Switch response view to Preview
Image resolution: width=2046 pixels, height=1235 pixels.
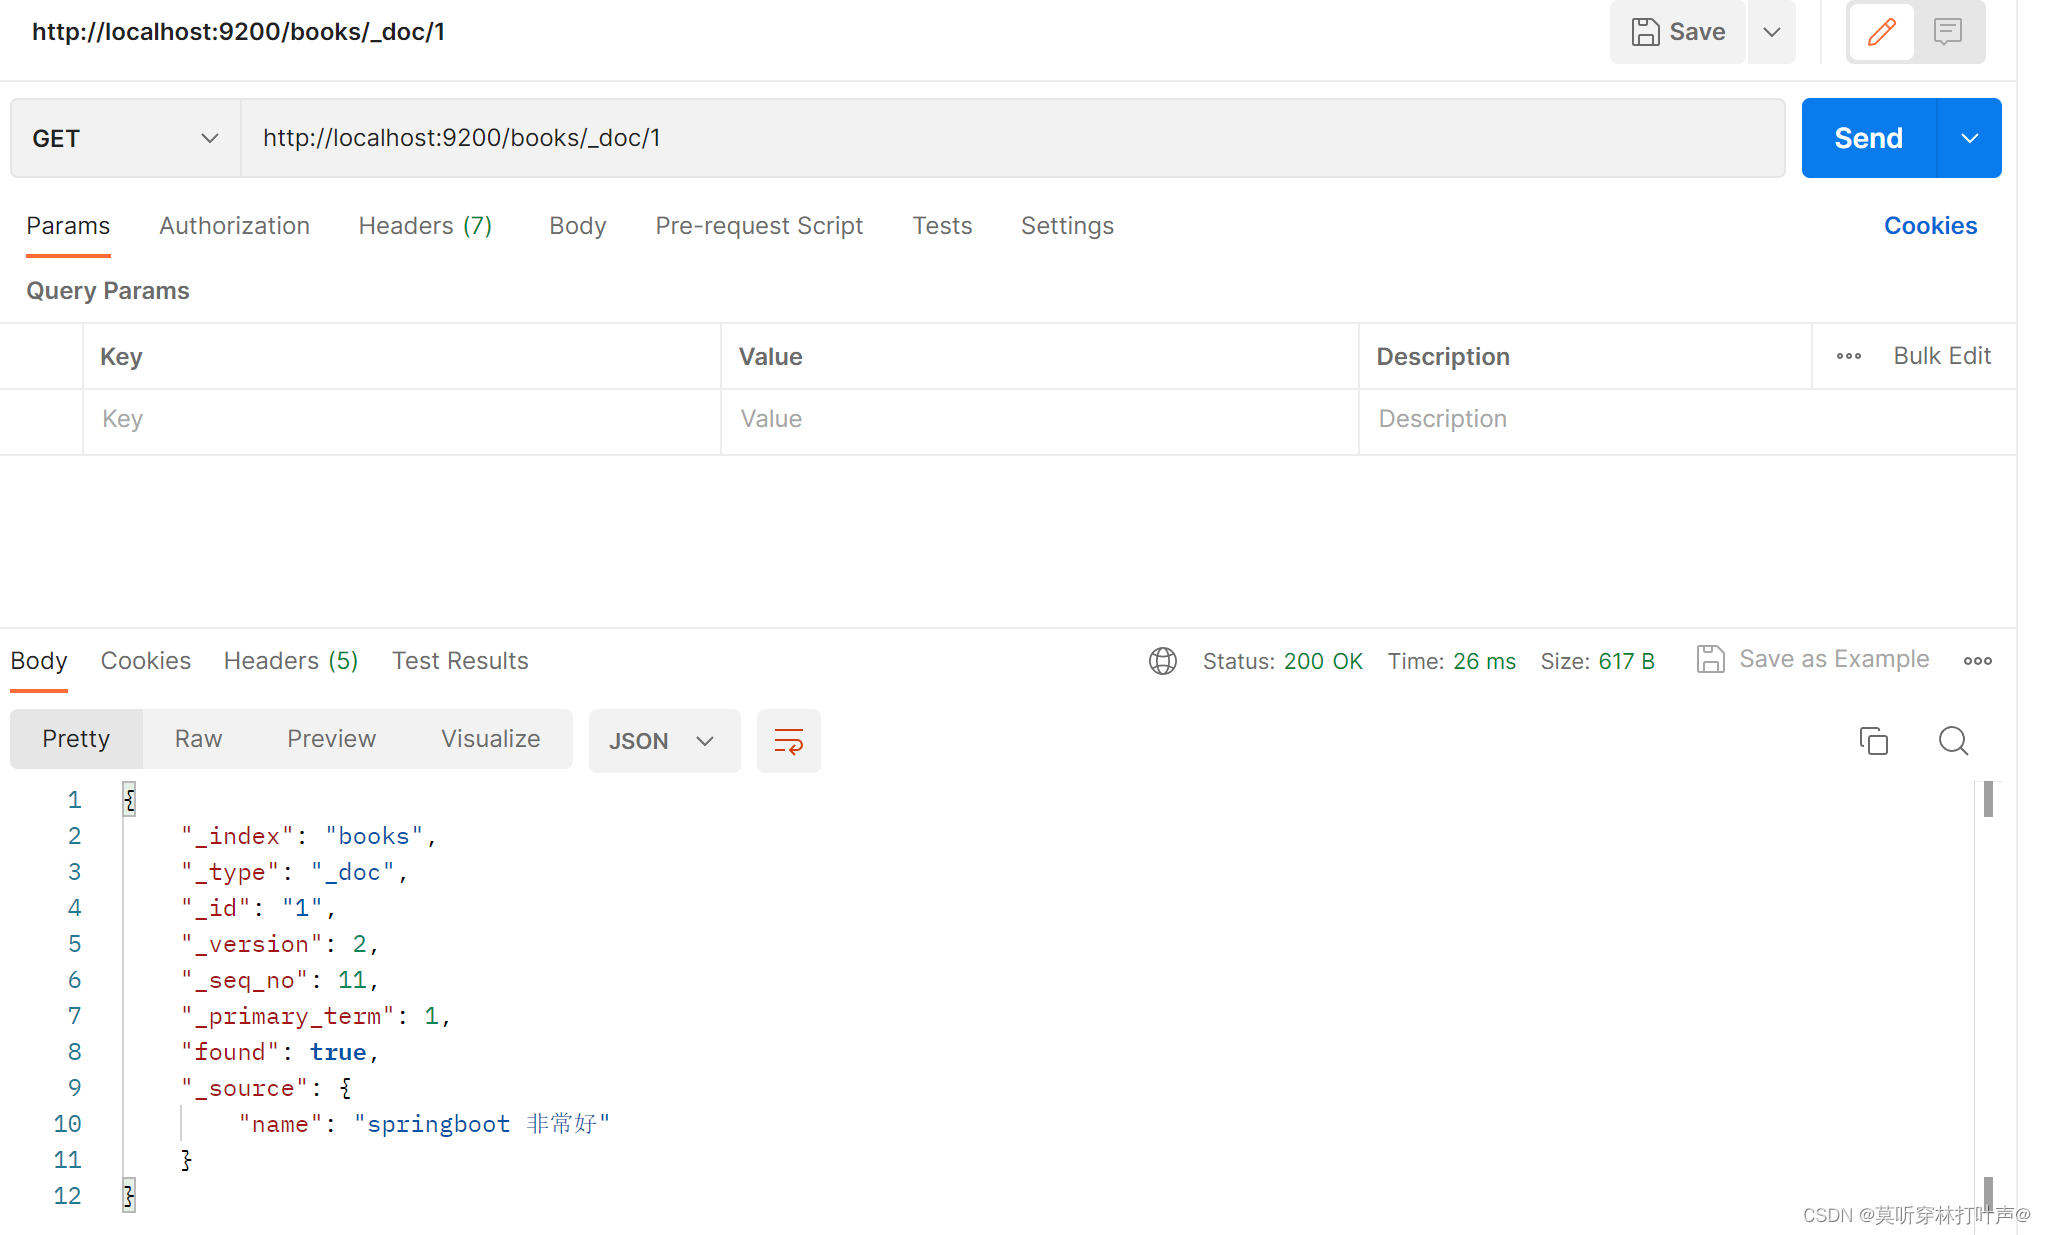pos(331,739)
